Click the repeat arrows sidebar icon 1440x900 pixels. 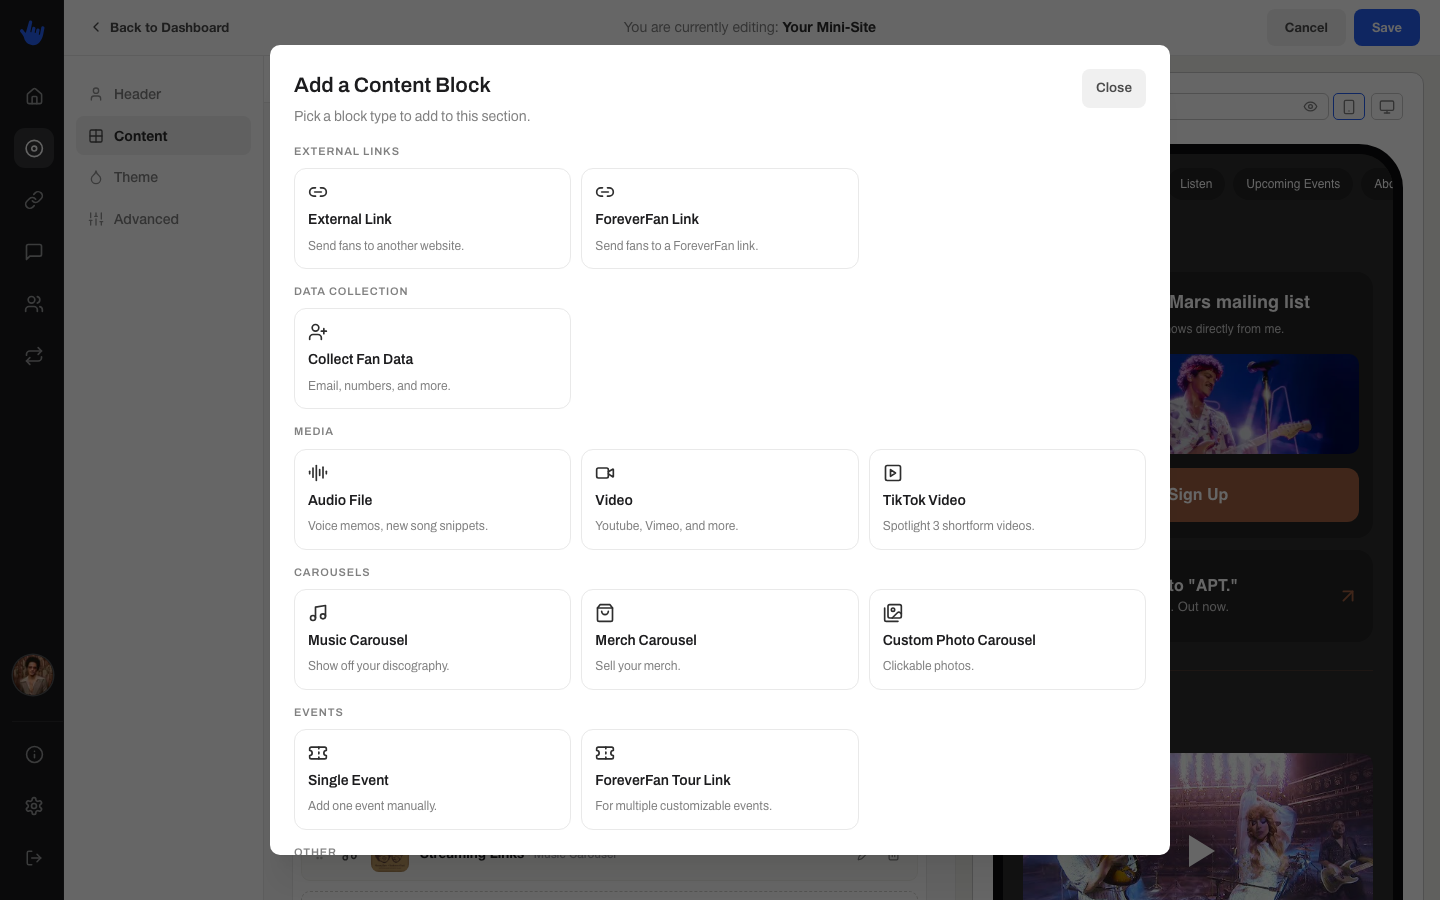tap(34, 356)
